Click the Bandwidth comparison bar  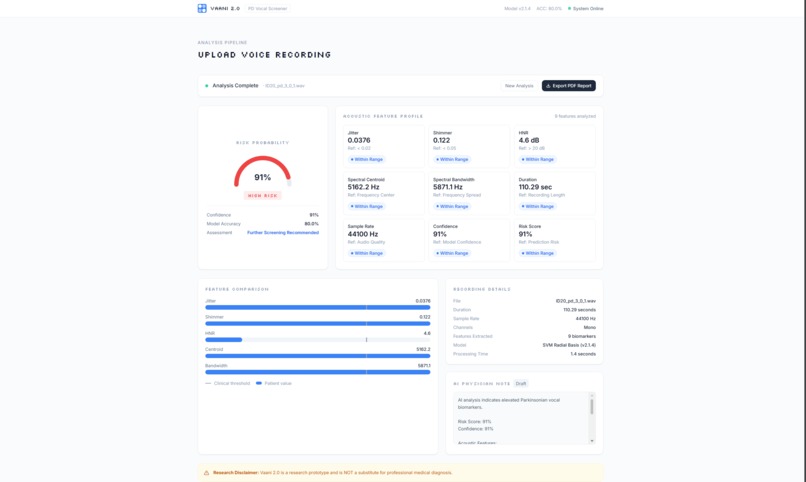pos(318,372)
